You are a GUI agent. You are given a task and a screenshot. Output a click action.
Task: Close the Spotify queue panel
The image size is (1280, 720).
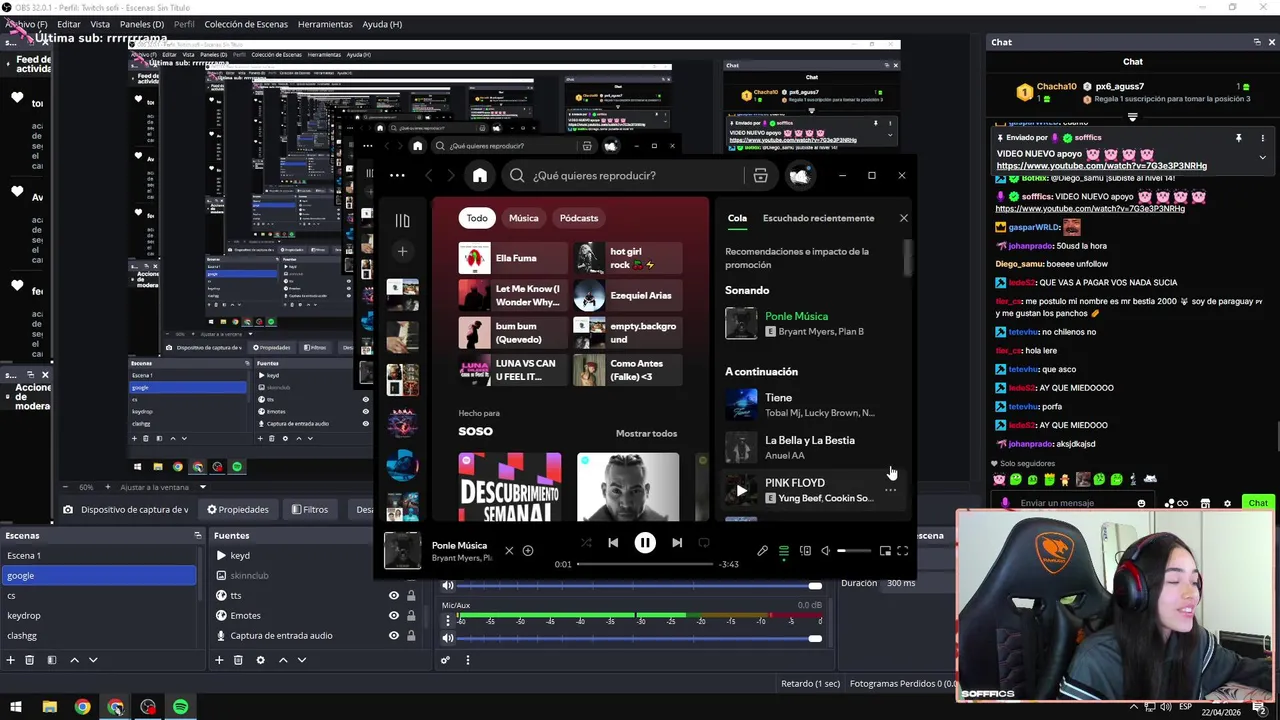[904, 218]
